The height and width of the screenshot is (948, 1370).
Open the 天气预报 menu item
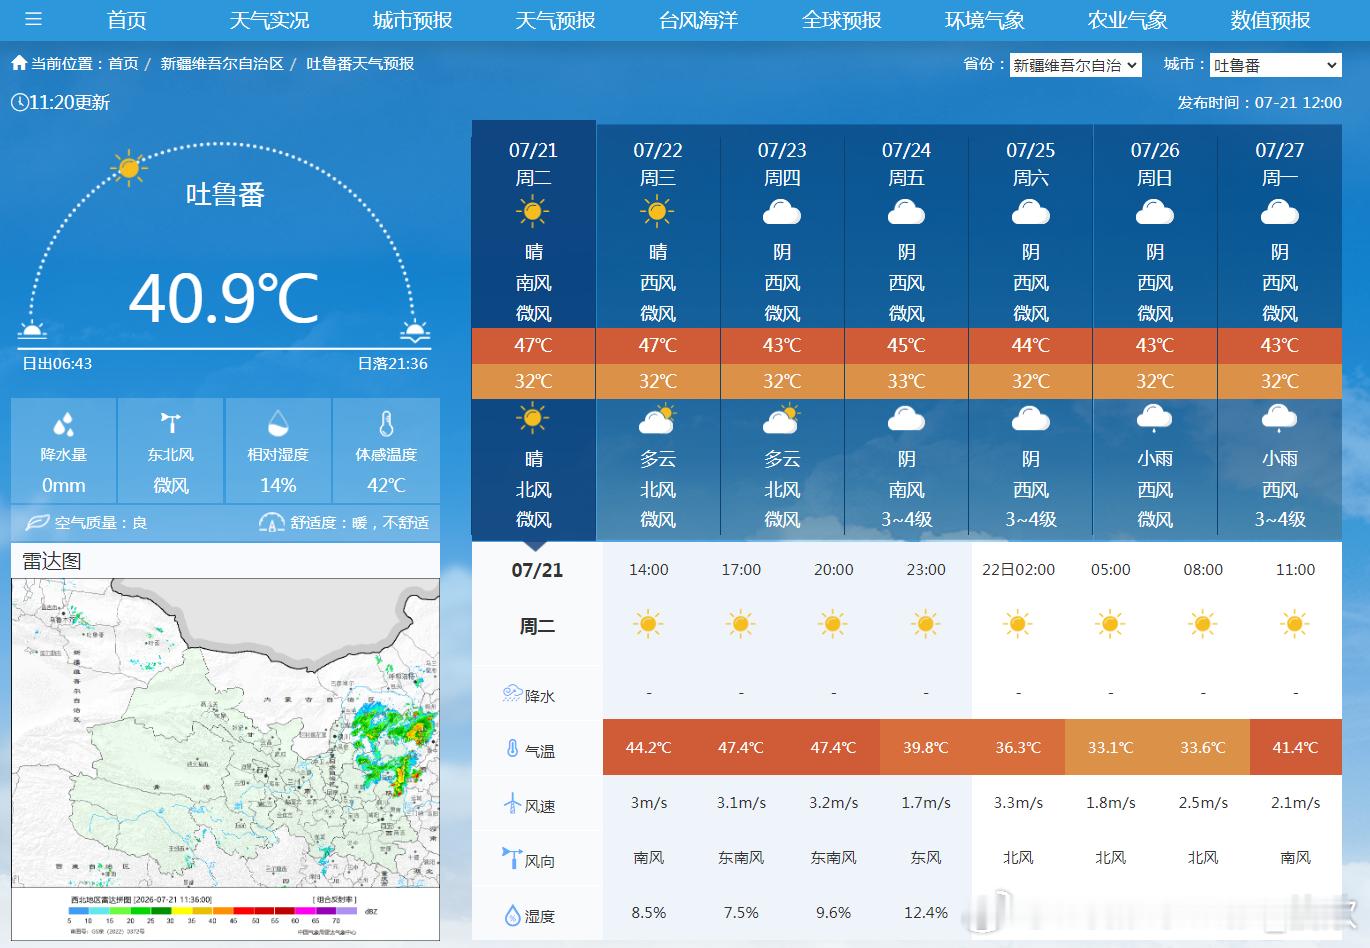click(x=555, y=20)
